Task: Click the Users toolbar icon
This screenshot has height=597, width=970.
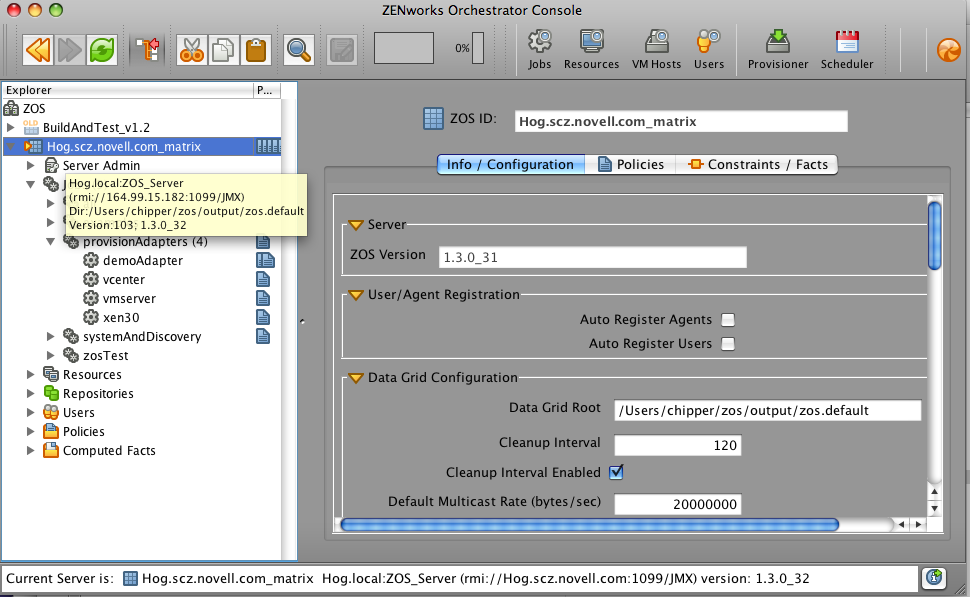Action: point(709,48)
